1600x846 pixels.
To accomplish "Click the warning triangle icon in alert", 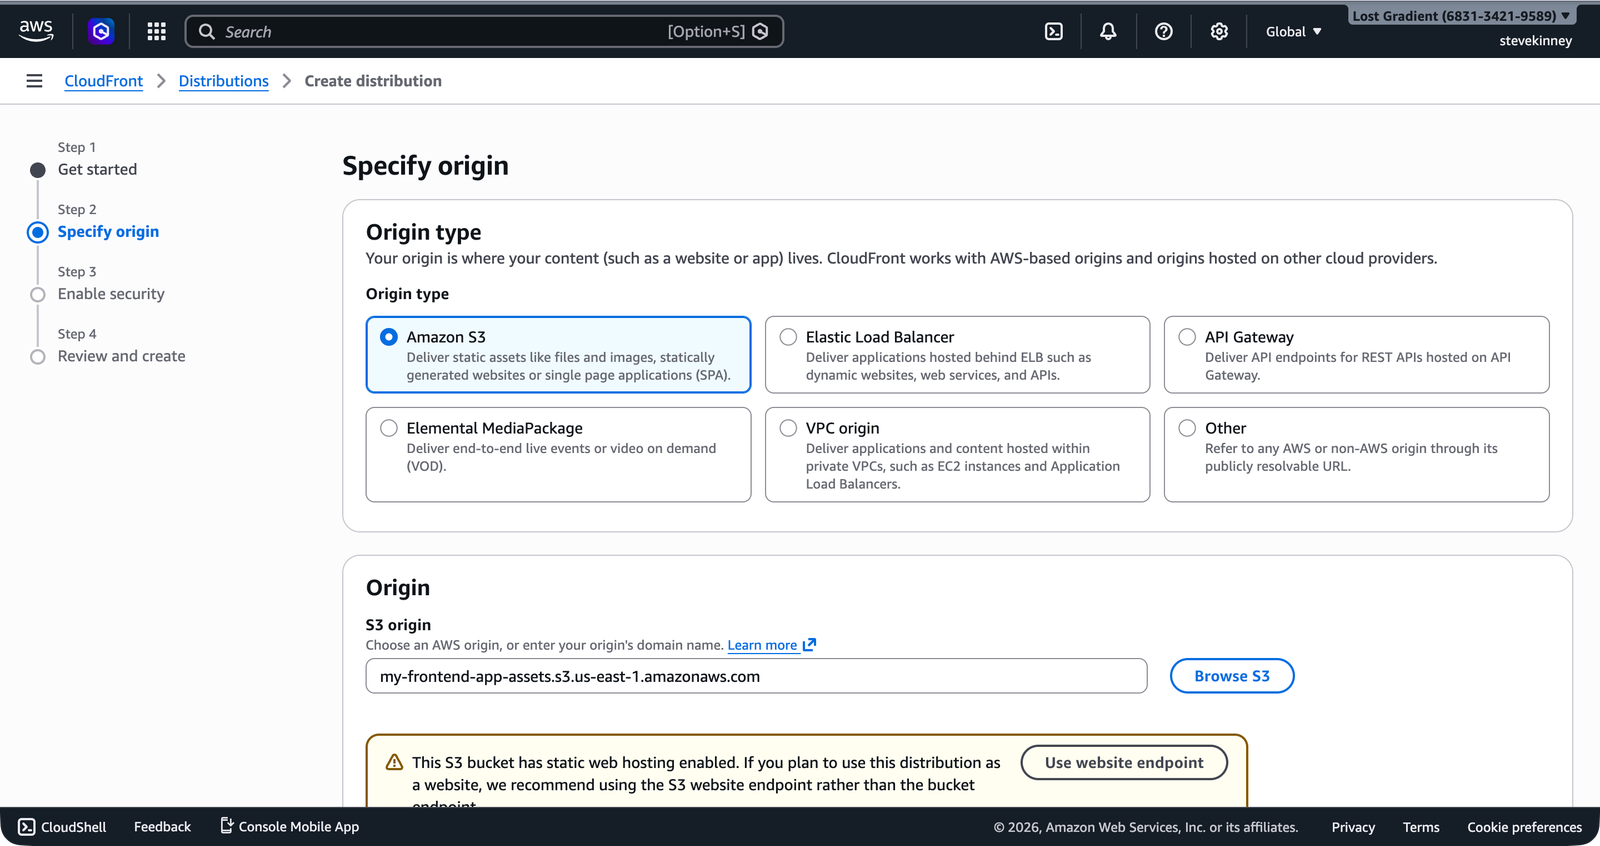I will click(x=394, y=763).
